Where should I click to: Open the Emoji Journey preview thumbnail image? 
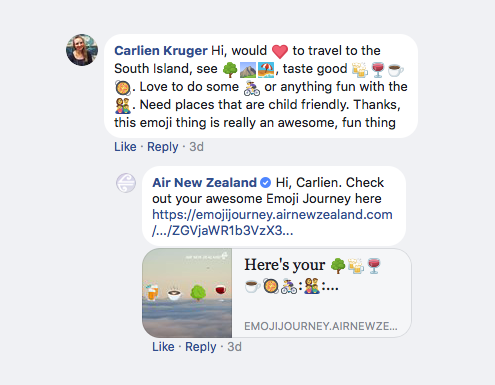point(187,293)
